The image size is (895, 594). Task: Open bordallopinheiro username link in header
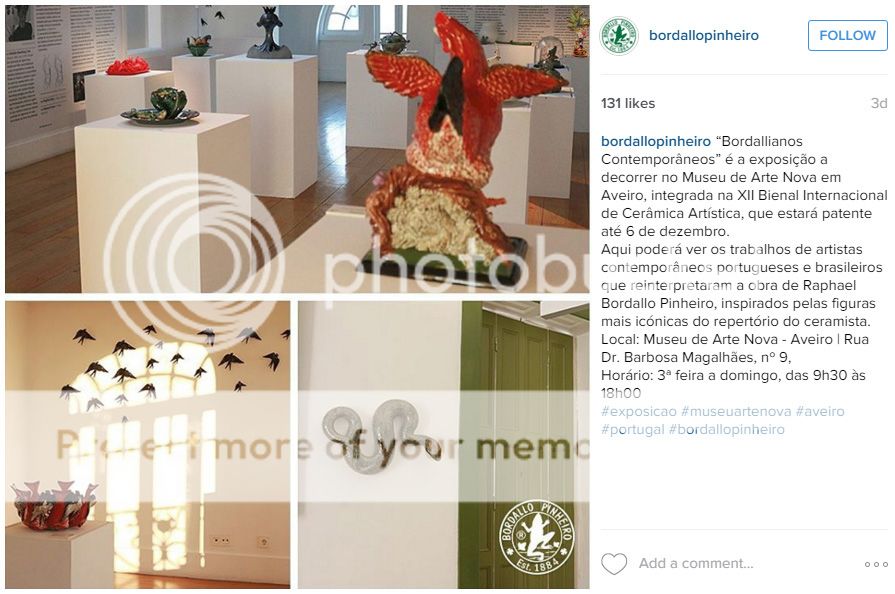click(704, 35)
